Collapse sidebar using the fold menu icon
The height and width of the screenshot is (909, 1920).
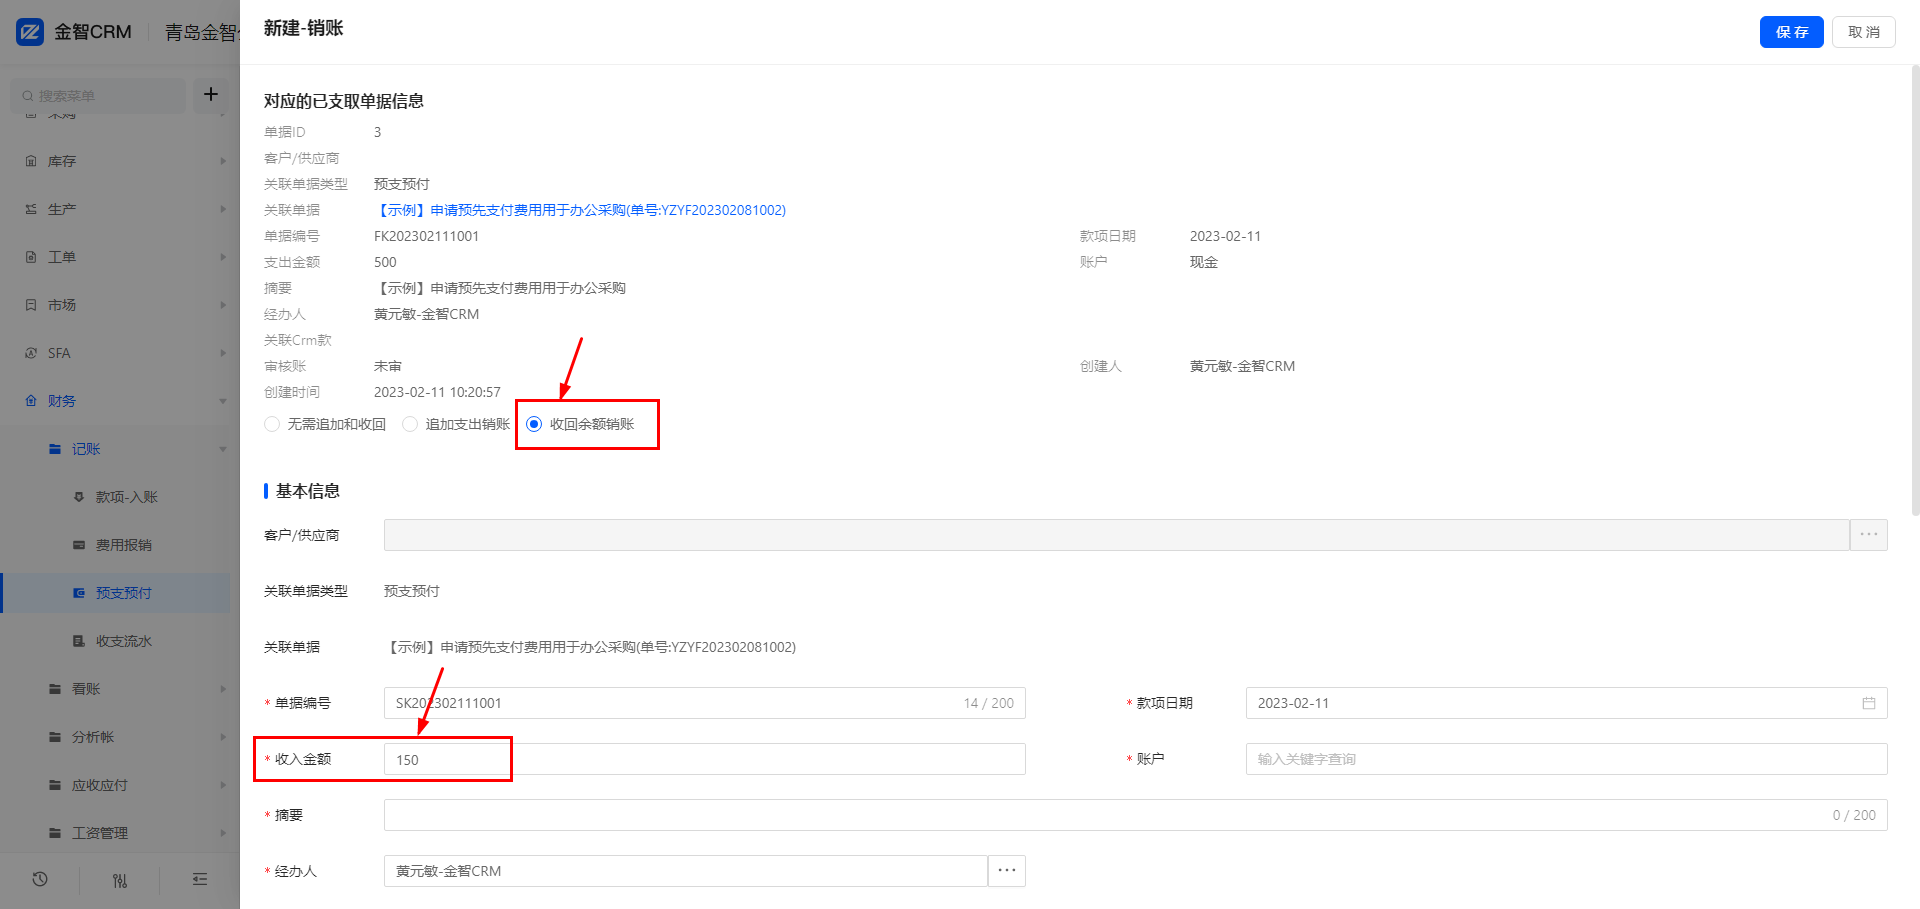point(200,879)
